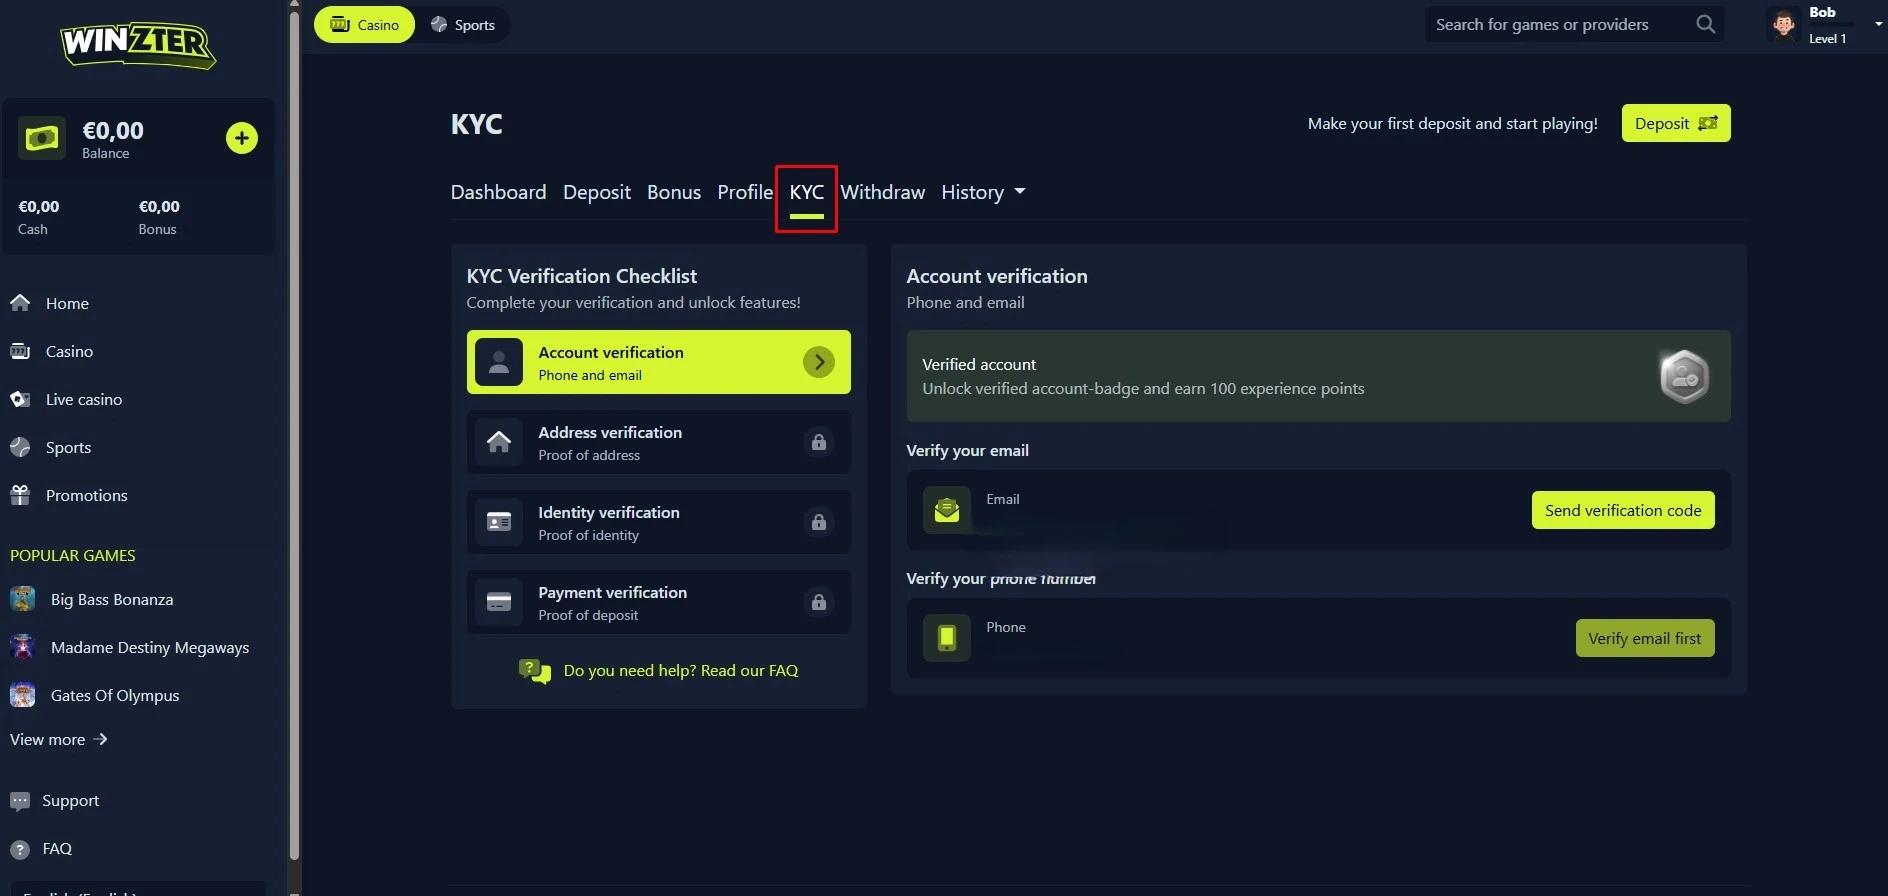Click the verified account badge icon
The height and width of the screenshot is (896, 1888).
point(1684,377)
